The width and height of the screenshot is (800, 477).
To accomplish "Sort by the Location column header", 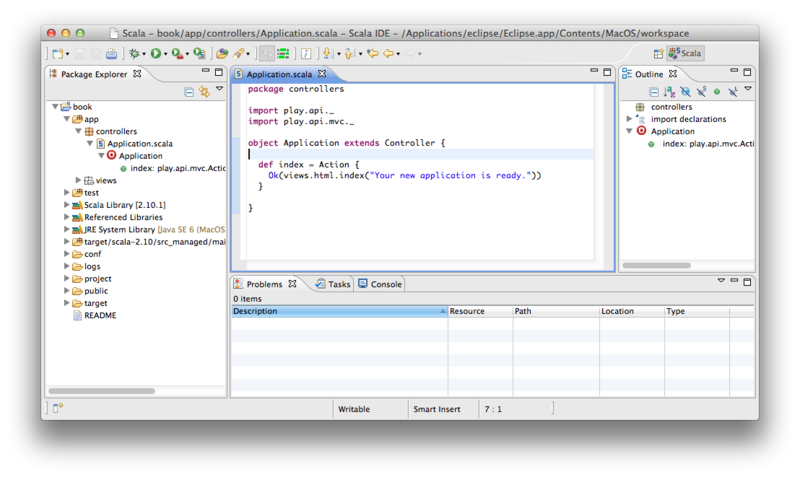I will [632, 311].
